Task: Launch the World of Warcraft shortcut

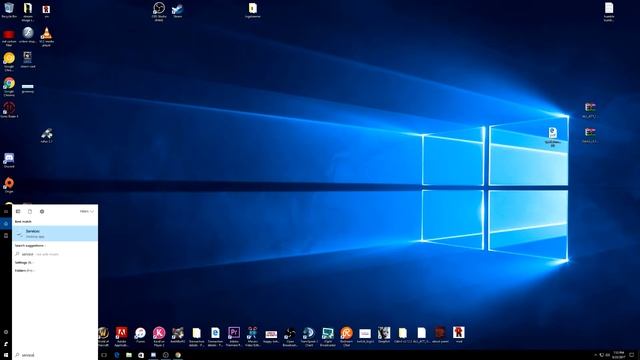Action: [103, 336]
